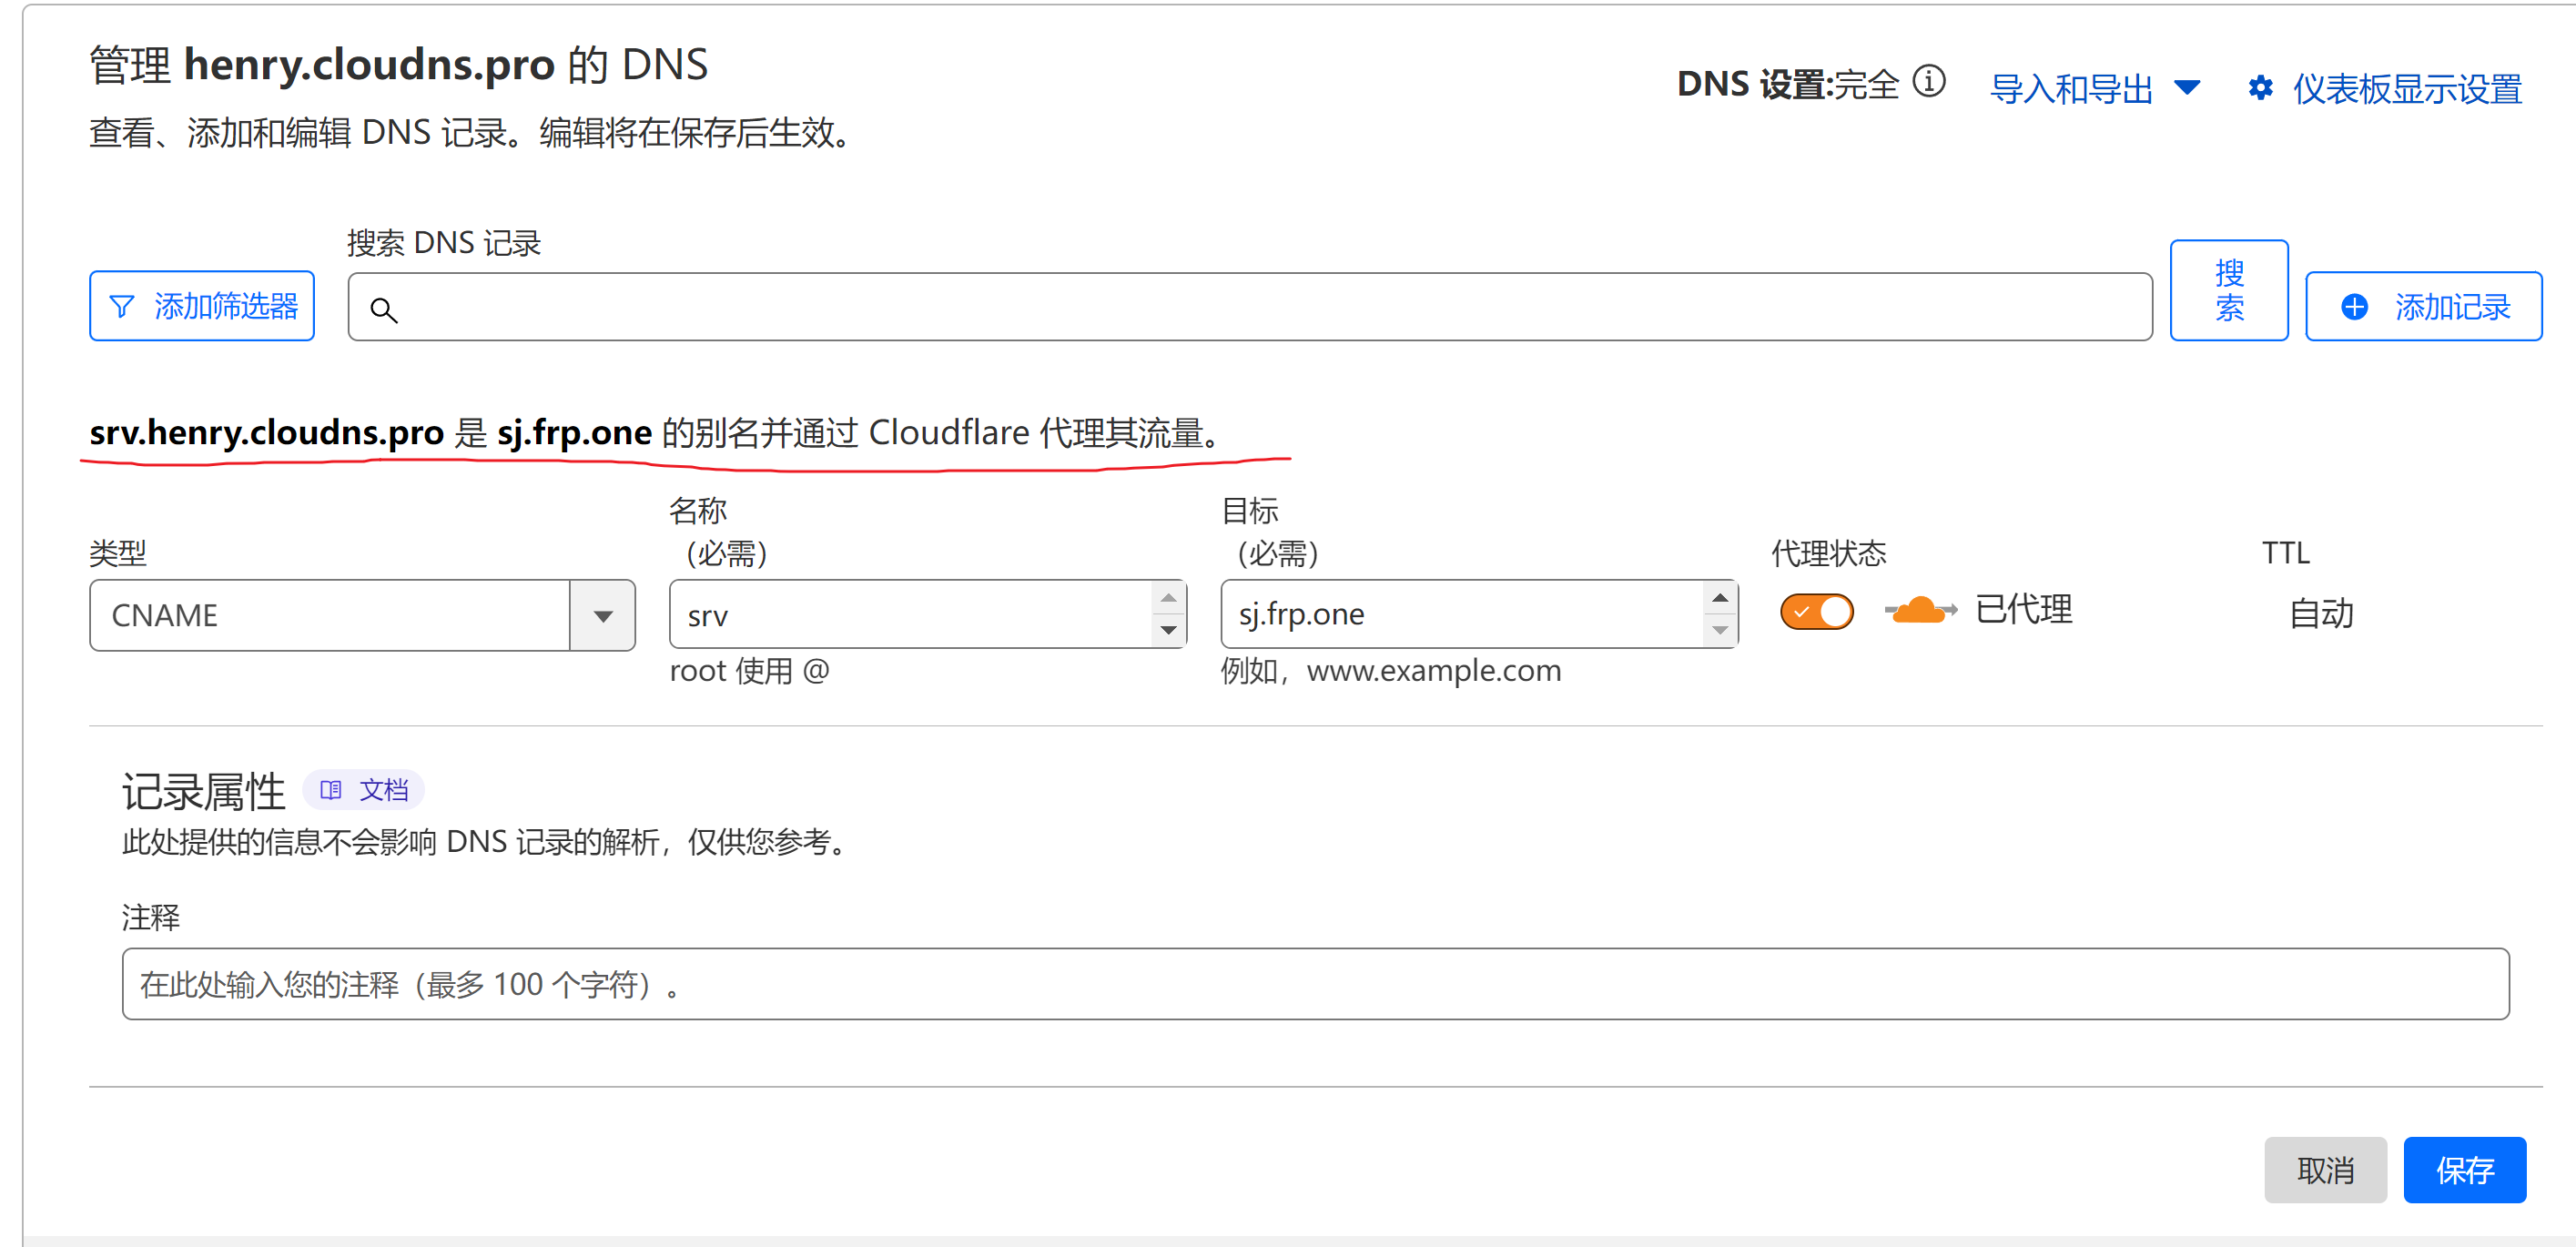
Task: Click the plus icon on Add record
Action: (x=2354, y=306)
